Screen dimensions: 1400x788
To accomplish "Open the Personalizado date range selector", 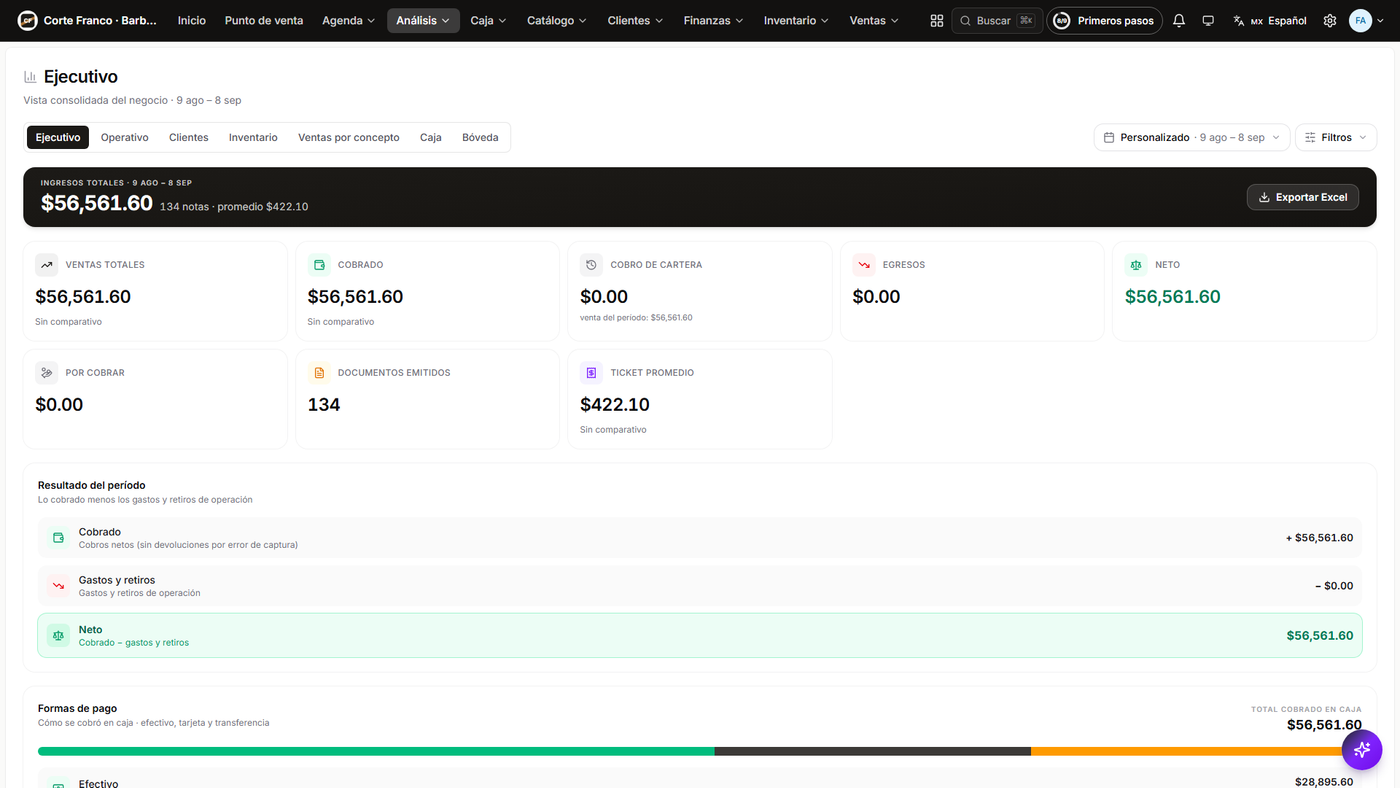I will tap(1192, 138).
